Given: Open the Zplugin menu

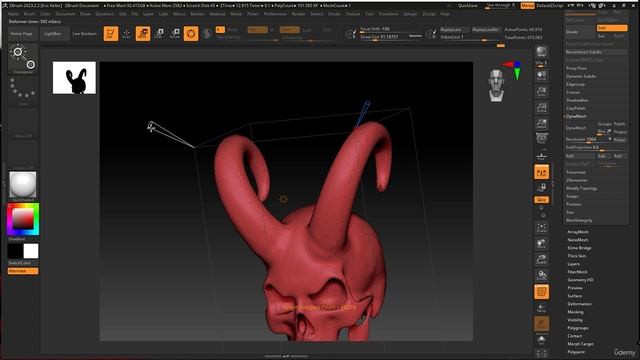Looking at the screenshot, I should pyautogui.click(x=410, y=14).
